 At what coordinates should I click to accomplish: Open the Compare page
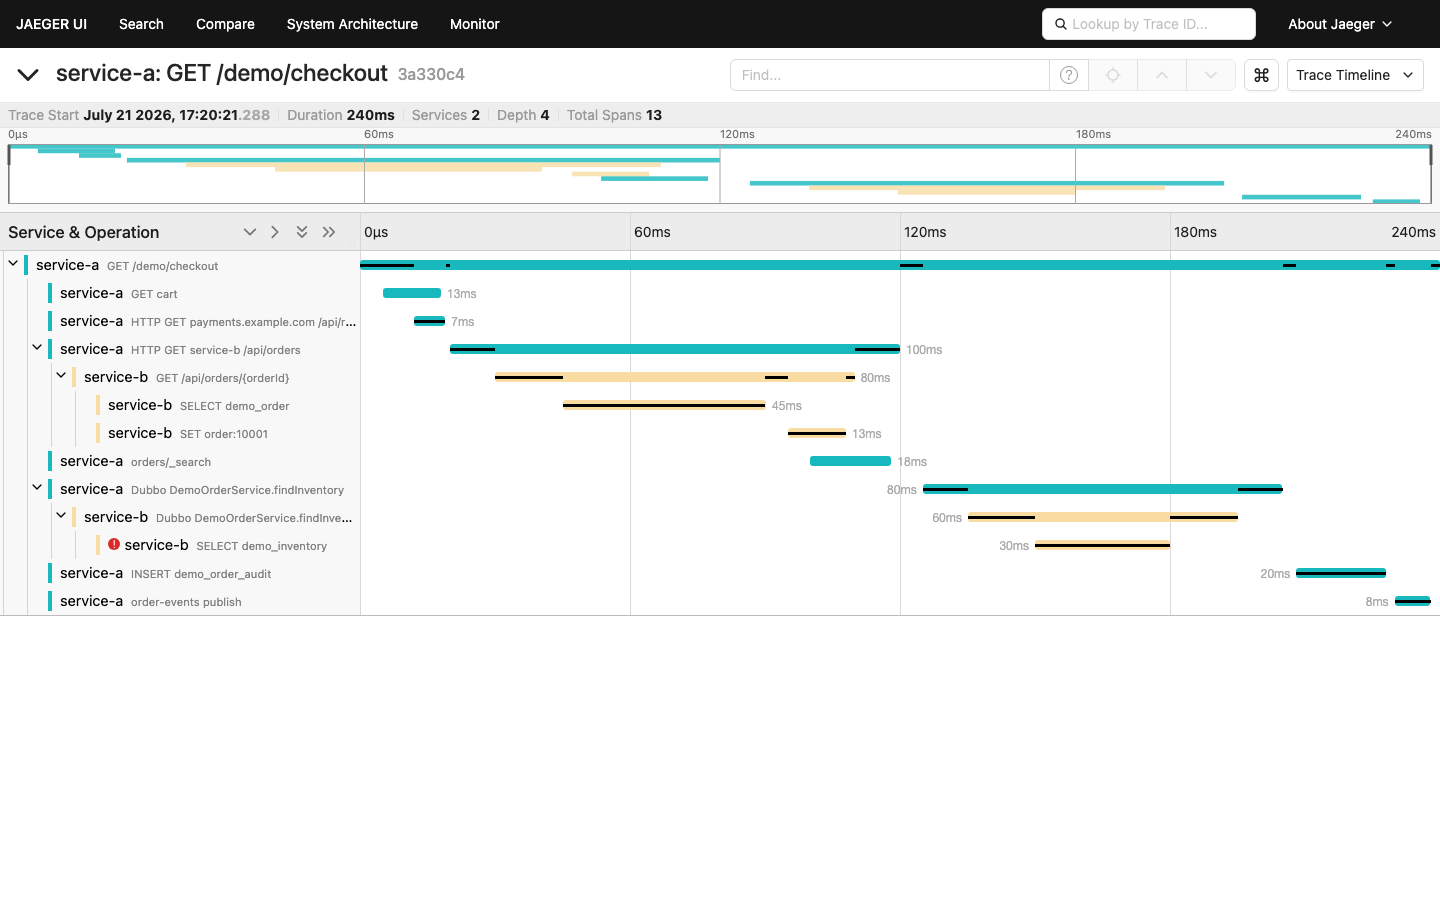click(x=225, y=24)
